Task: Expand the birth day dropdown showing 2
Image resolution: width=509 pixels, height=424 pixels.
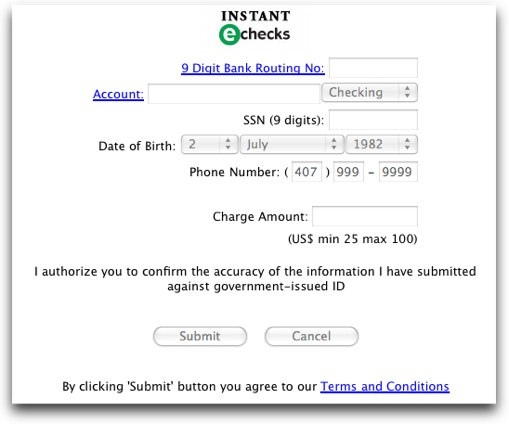Action: coord(210,144)
